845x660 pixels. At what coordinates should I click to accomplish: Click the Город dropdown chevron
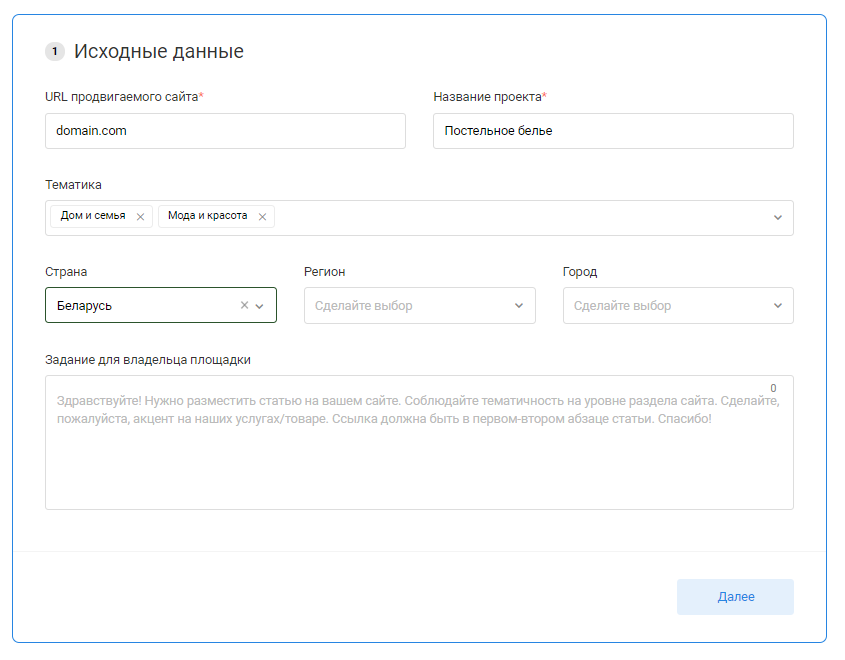778,306
